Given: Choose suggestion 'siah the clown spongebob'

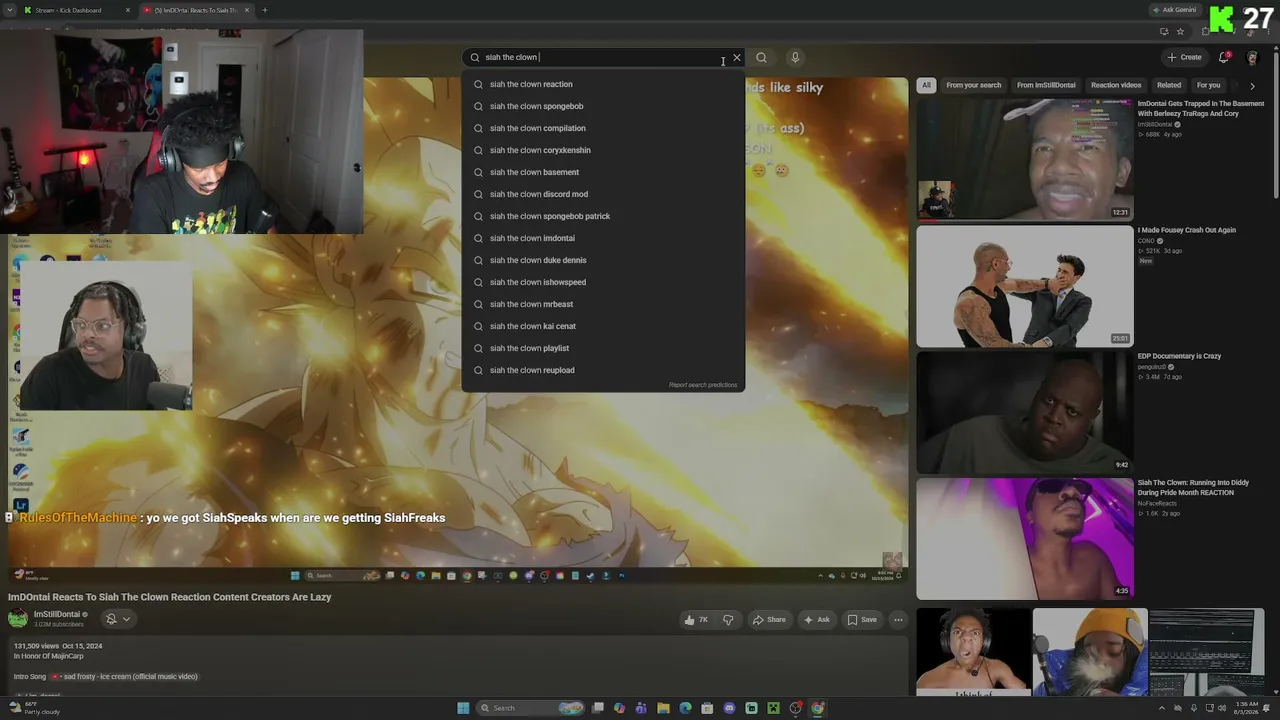Looking at the screenshot, I should point(603,106).
